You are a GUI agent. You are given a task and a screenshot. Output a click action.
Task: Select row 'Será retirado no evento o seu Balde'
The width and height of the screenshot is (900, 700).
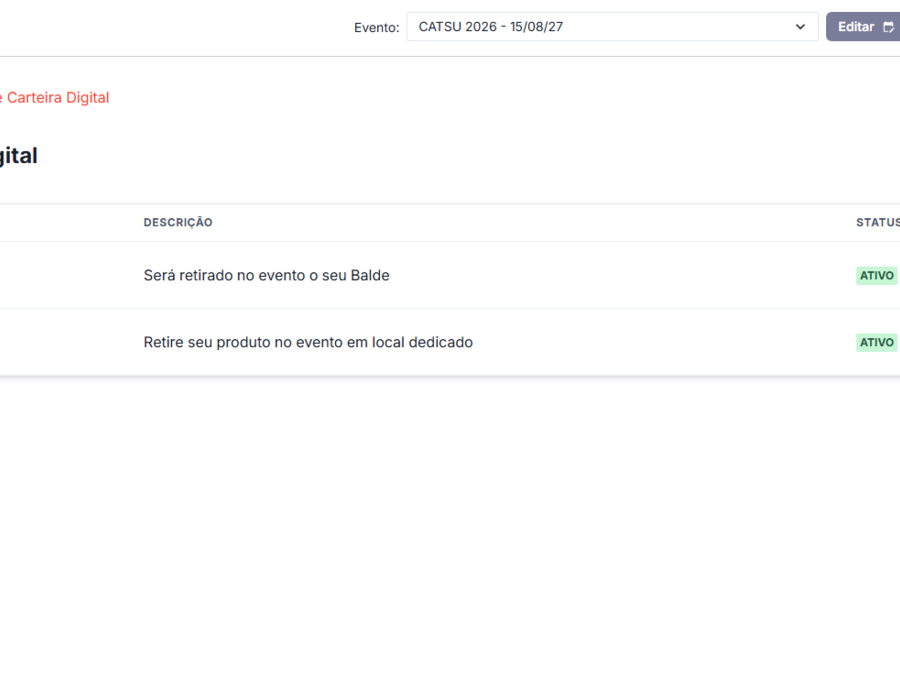click(x=450, y=275)
